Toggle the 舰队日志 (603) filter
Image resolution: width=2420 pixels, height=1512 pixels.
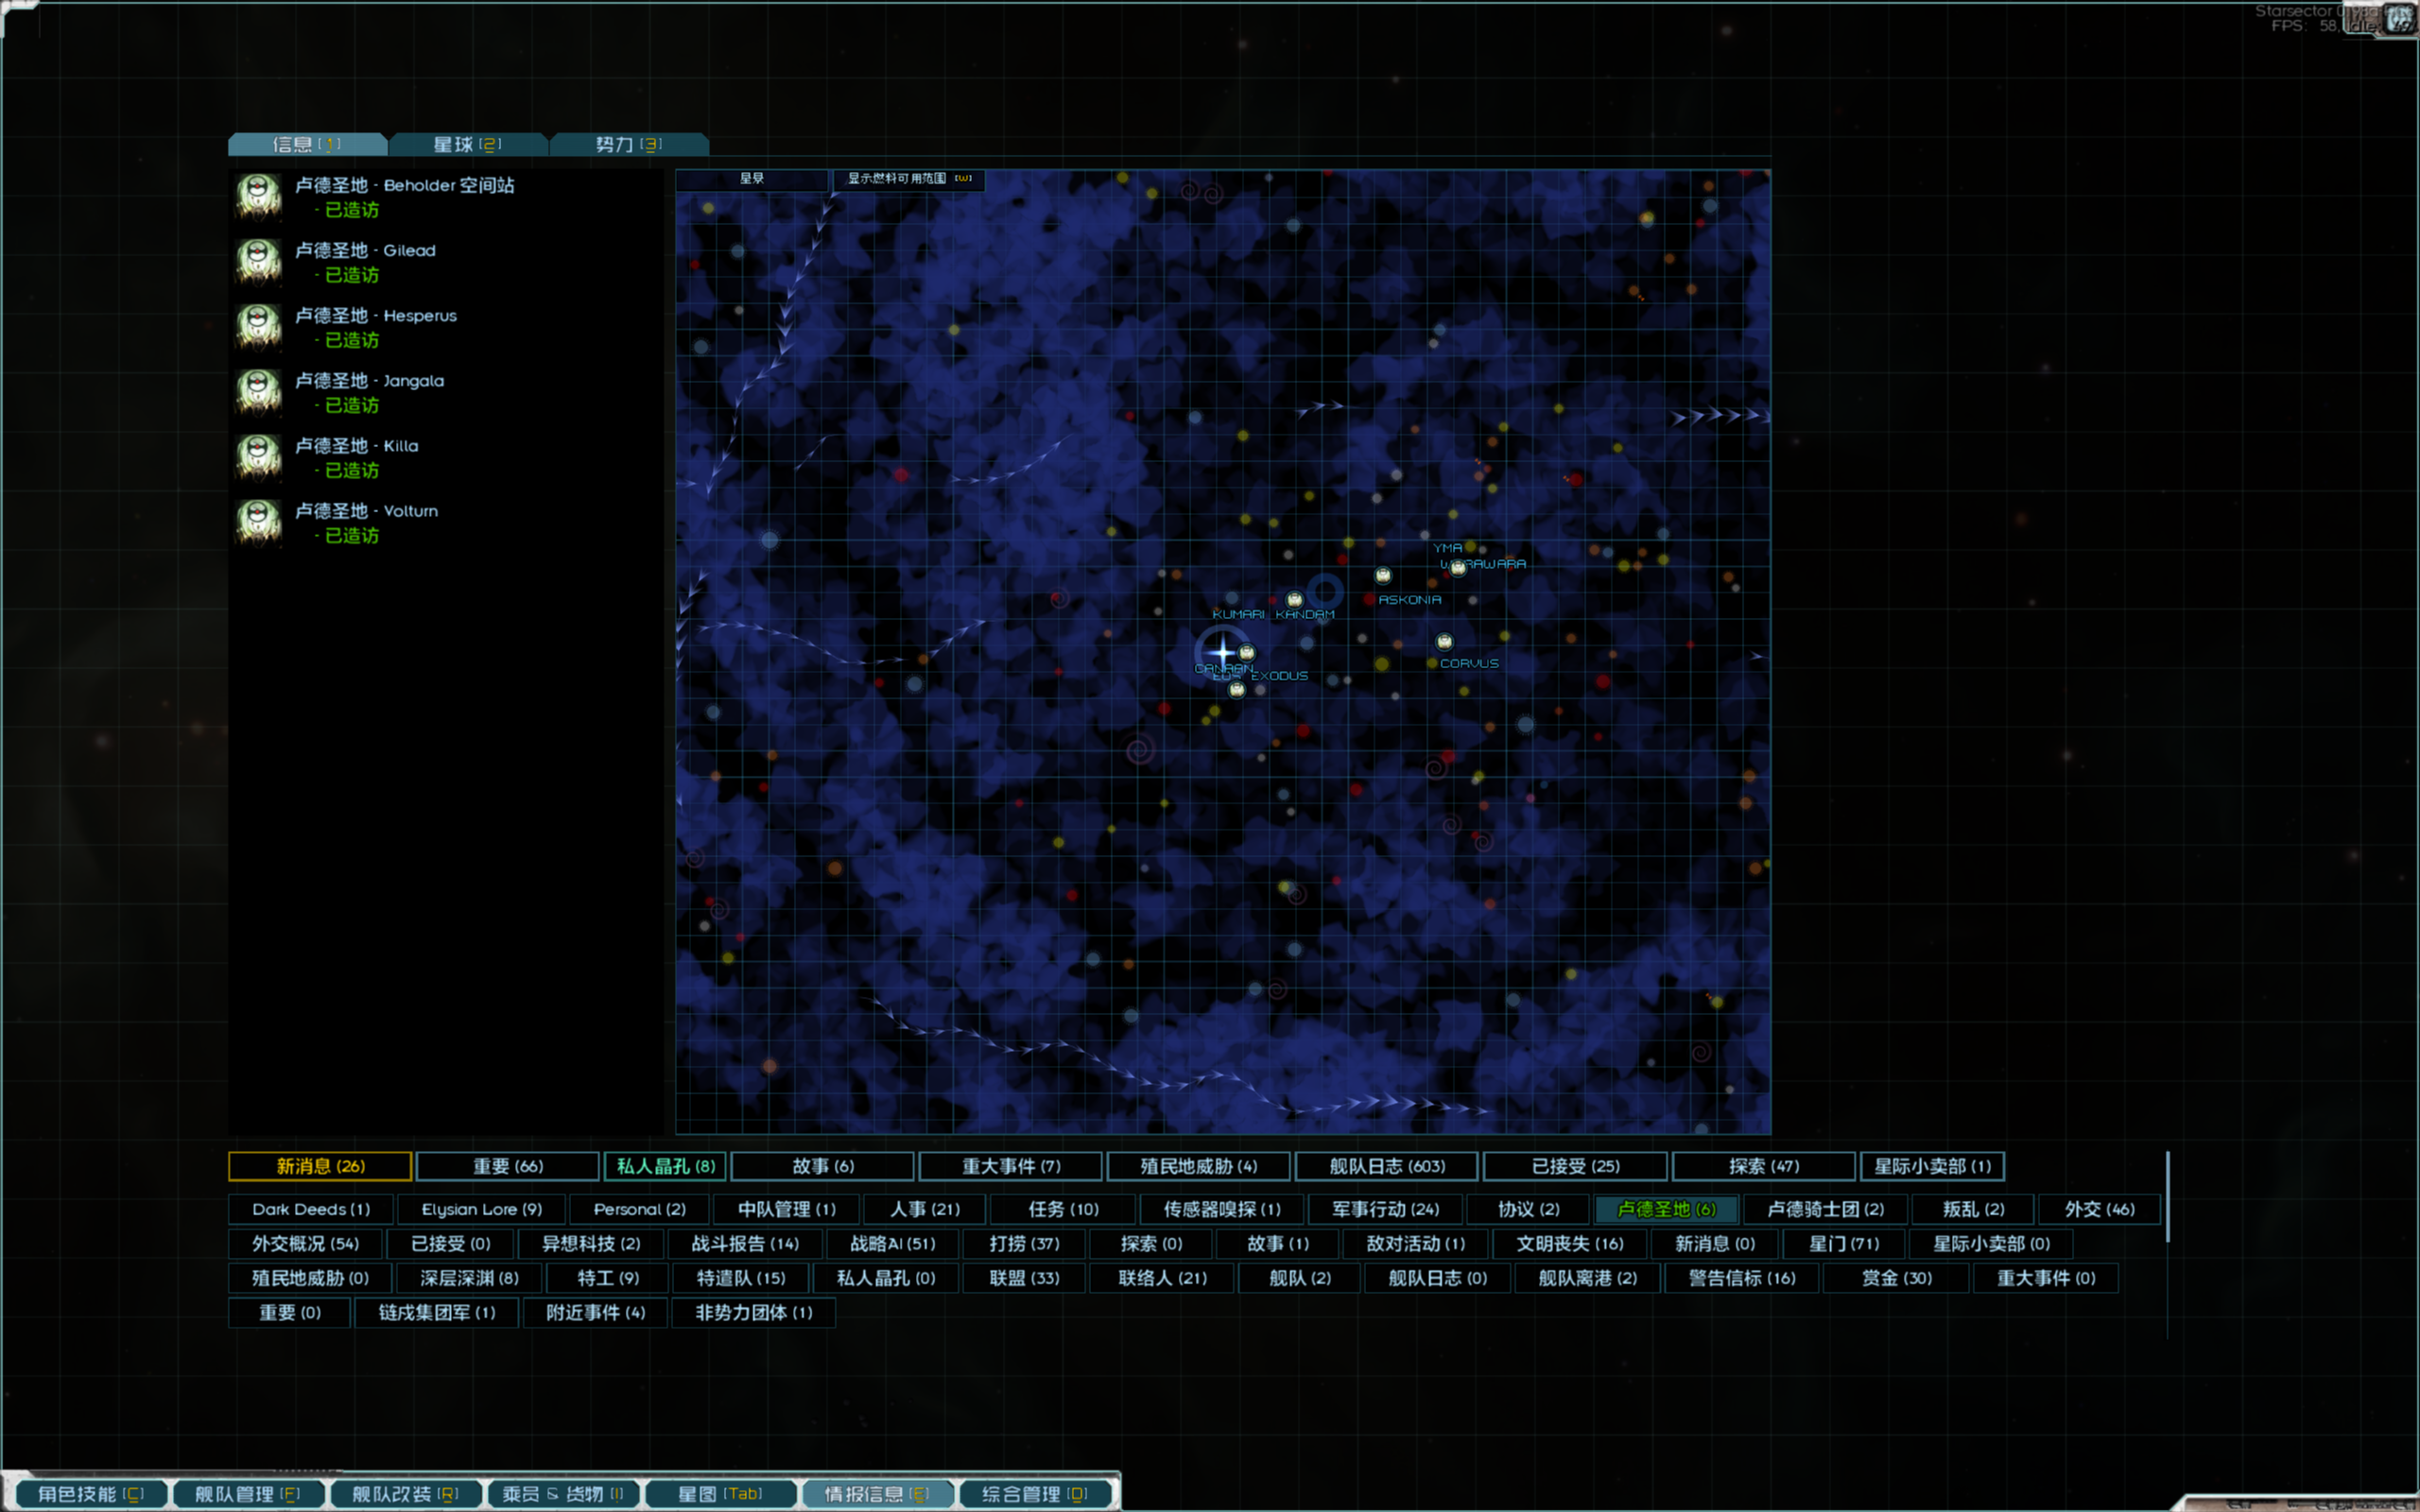pos(1387,1166)
